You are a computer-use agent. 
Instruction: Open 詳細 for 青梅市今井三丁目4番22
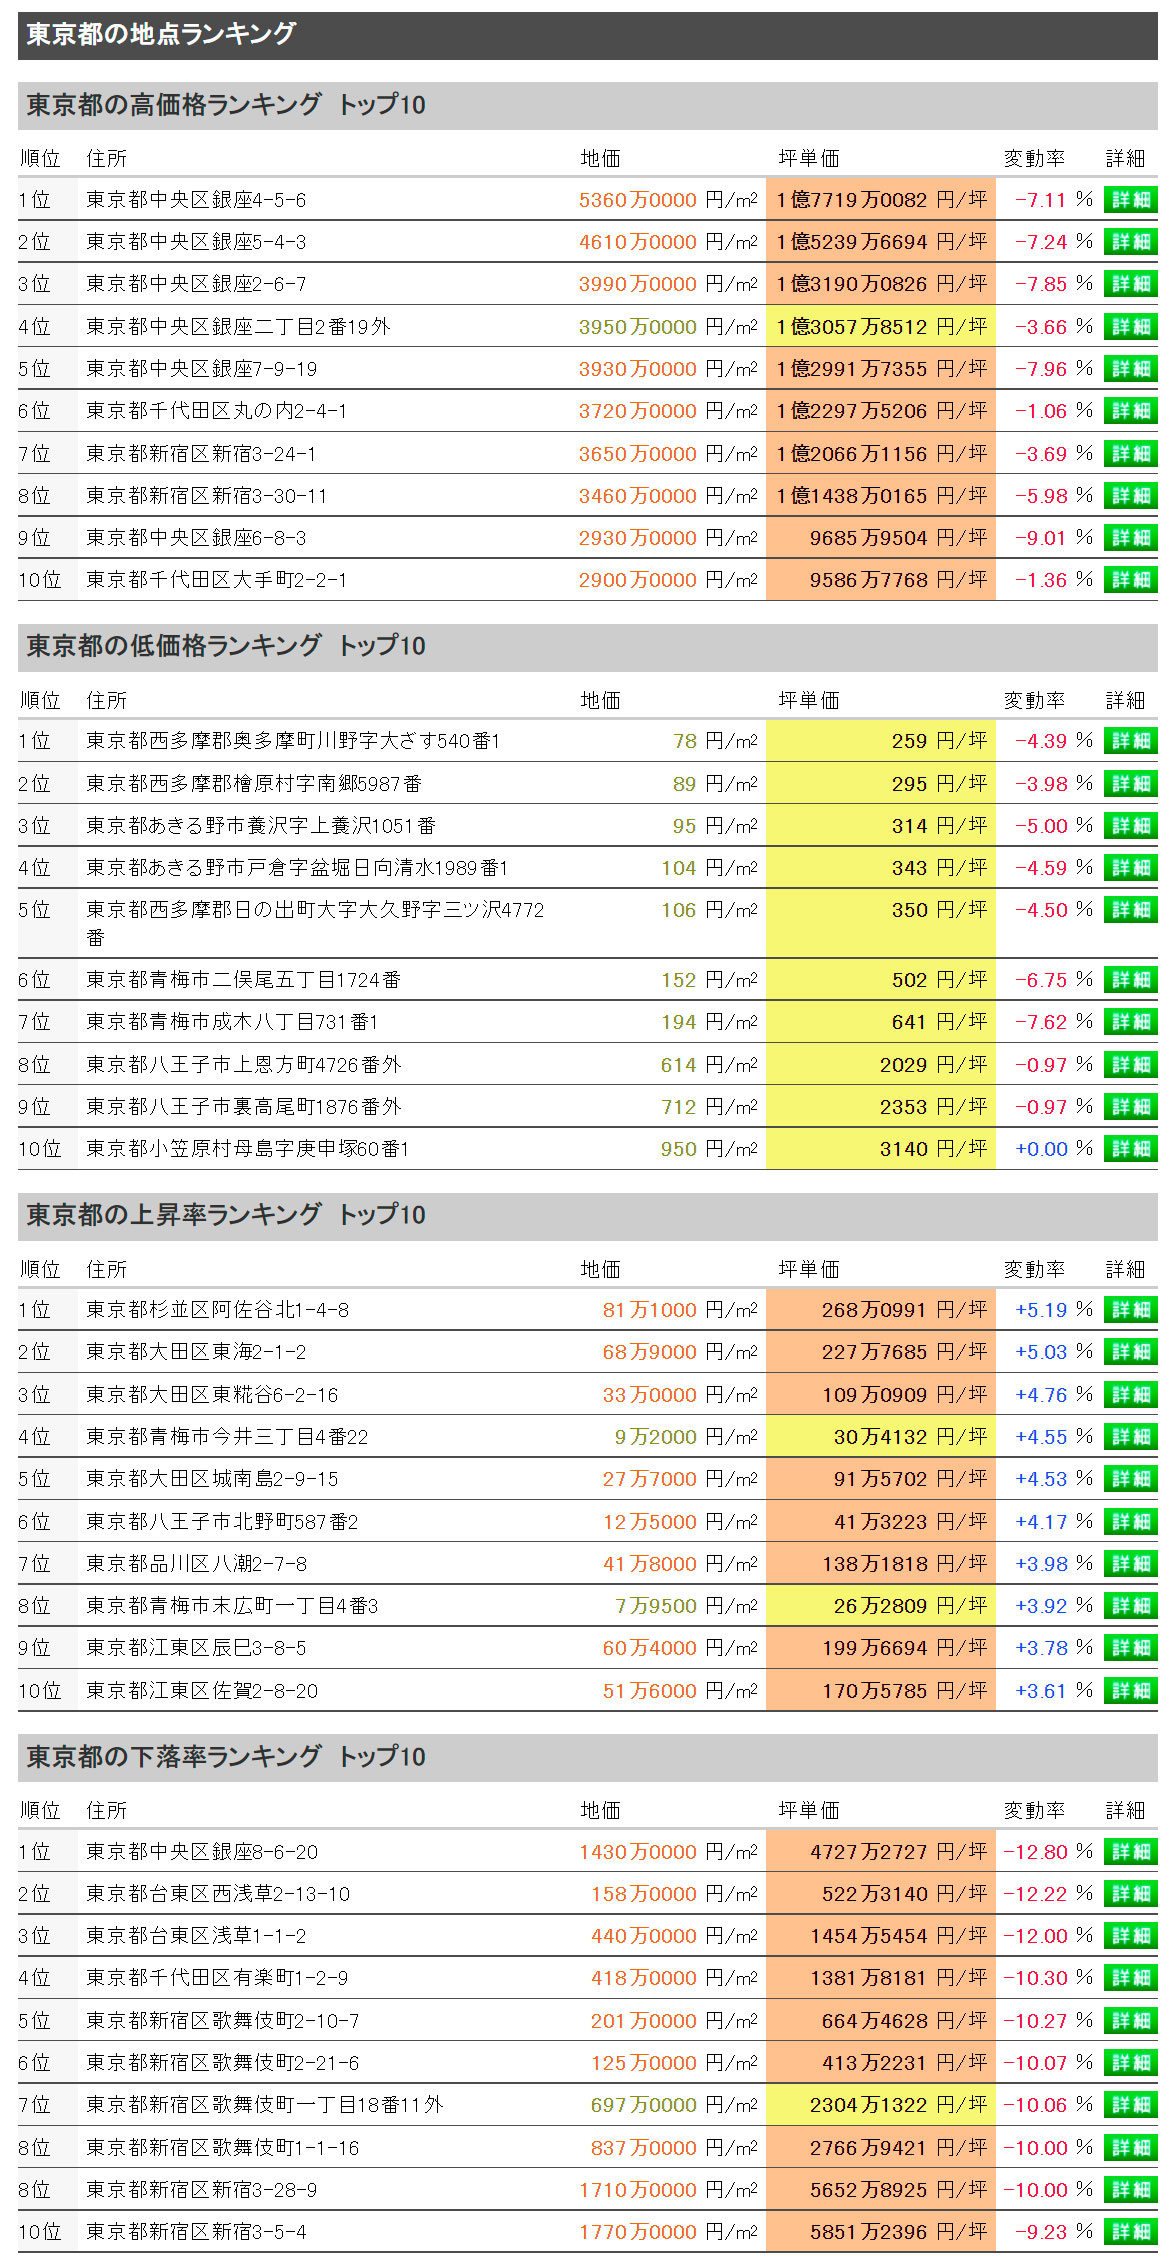click(x=1130, y=1437)
